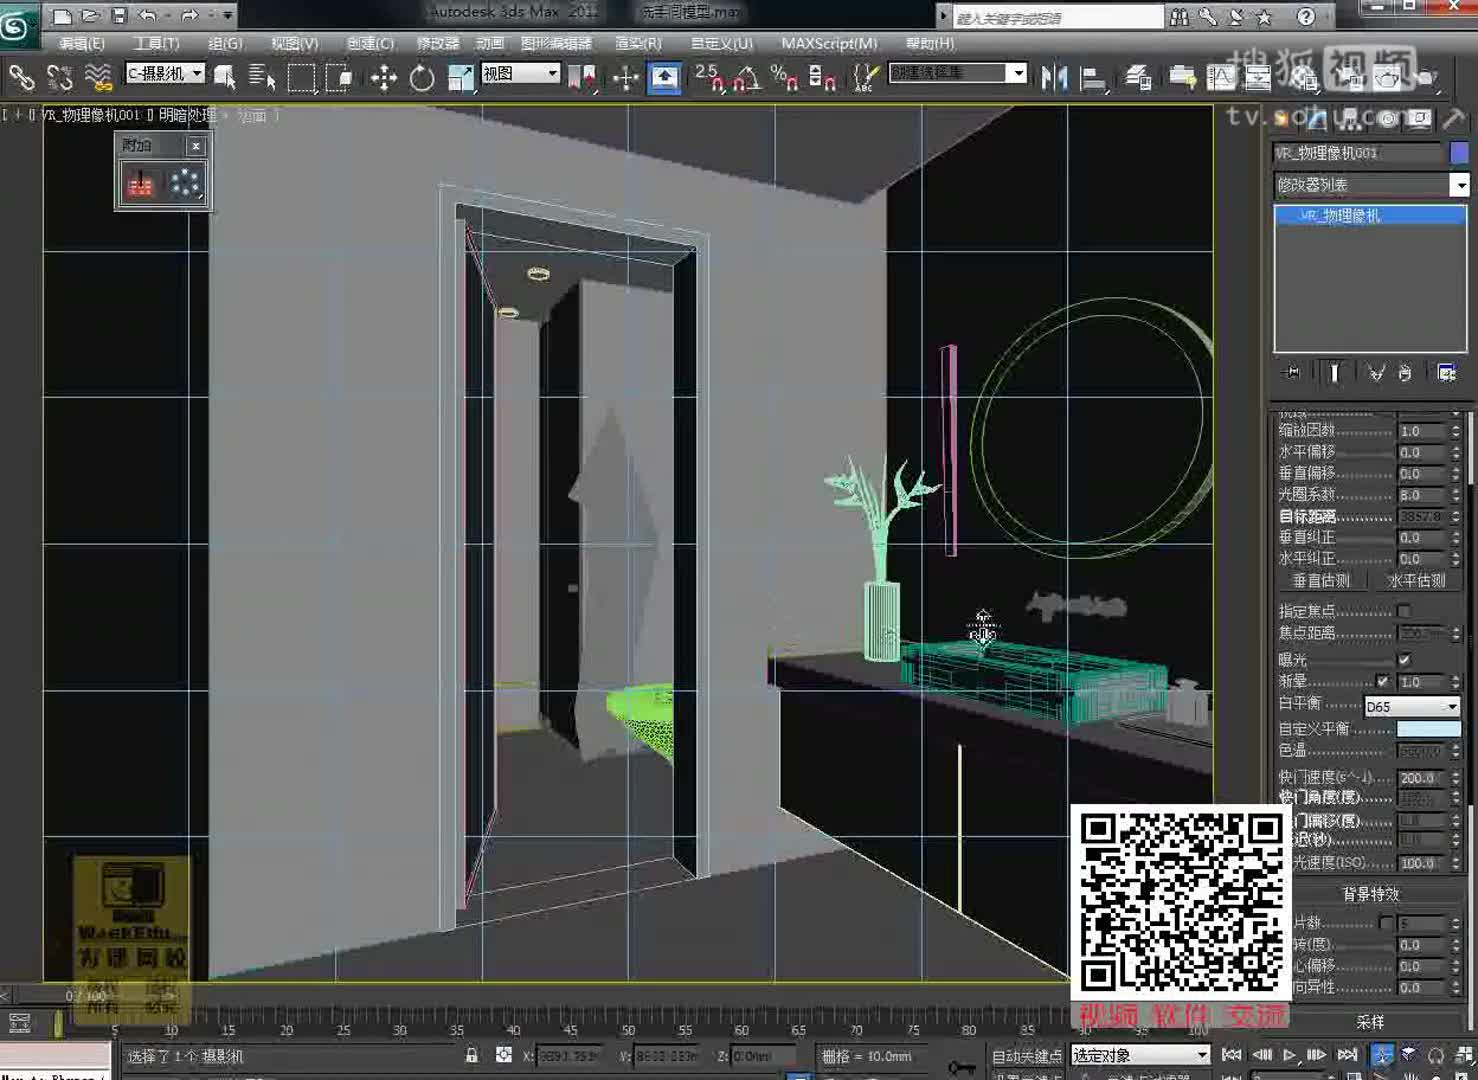1478x1080 pixels.
Task: Select the Select and Link chain tool
Action: click(21, 77)
